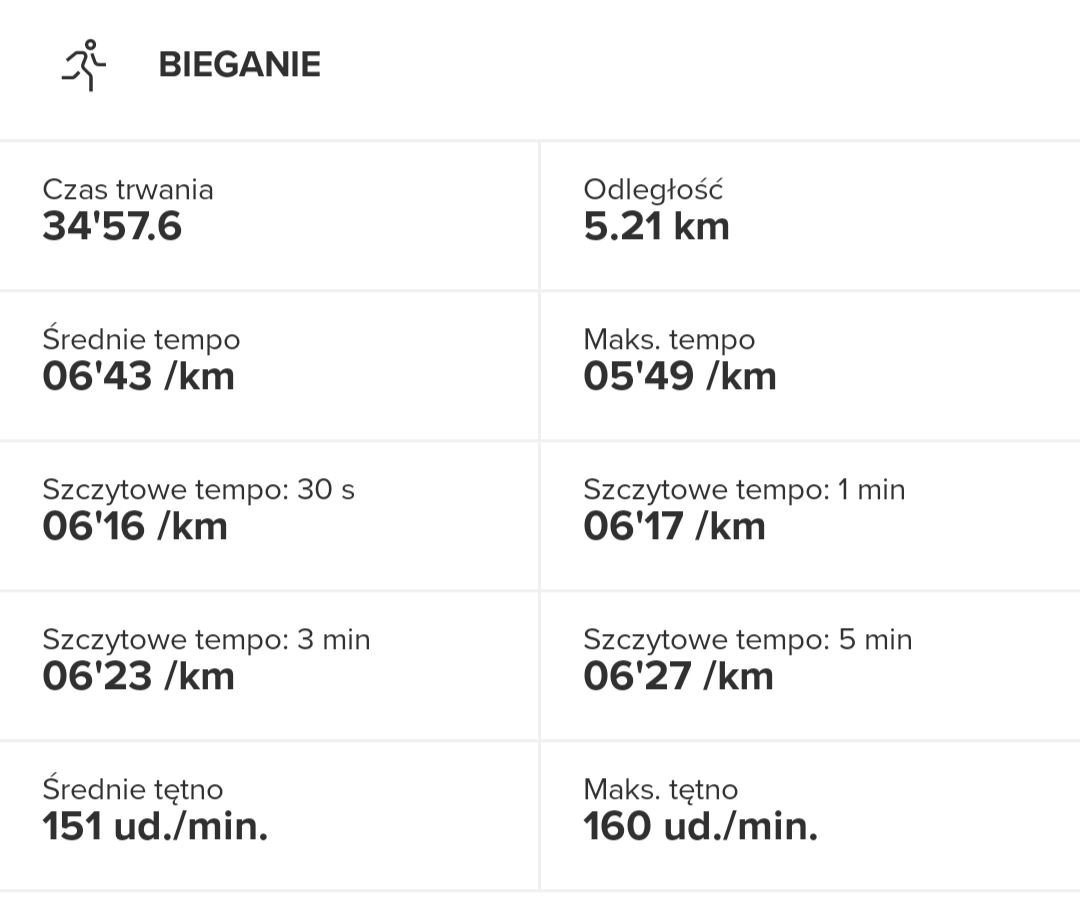Click the running figure icon
The image size is (1080, 906).
coord(84,66)
